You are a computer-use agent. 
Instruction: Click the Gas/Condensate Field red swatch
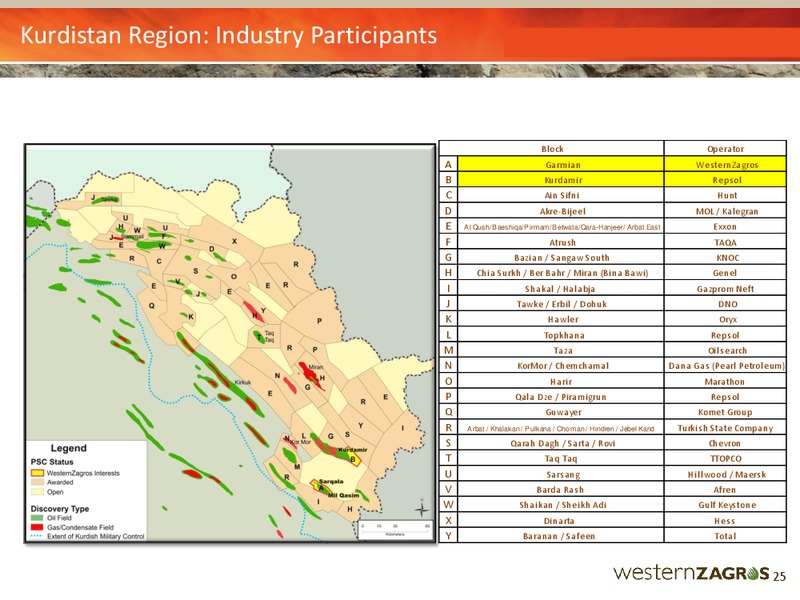pos(37,527)
